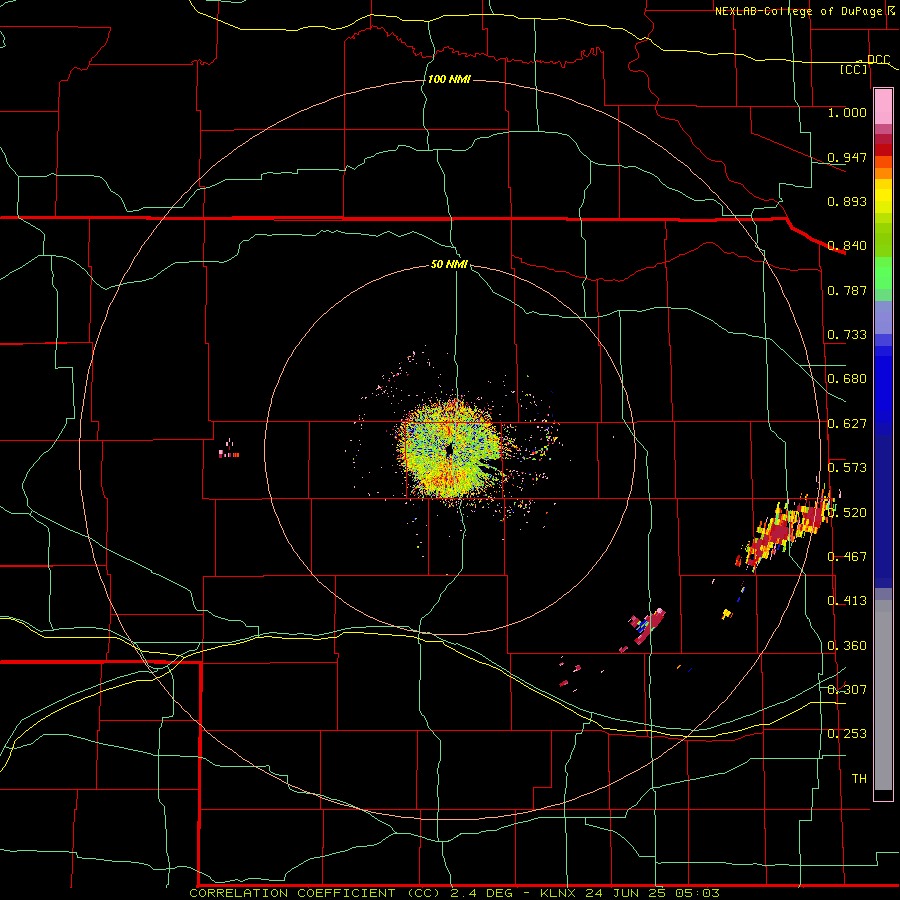Click the NEXLAB-College of DuPage credit text
Screen dimensions: 900x900
click(798, 11)
